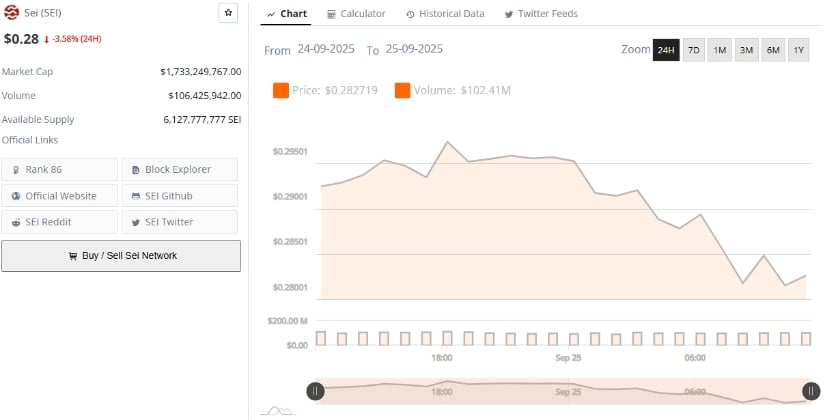Click the From date field 24-09-2025
825x420 pixels.
tap(328, 49)
